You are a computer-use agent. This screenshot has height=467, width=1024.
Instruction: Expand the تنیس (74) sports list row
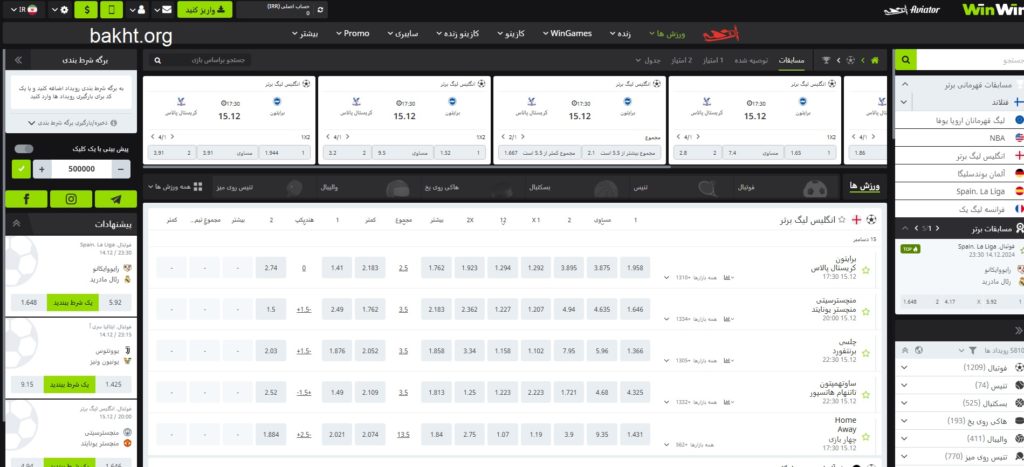[959, 385]
